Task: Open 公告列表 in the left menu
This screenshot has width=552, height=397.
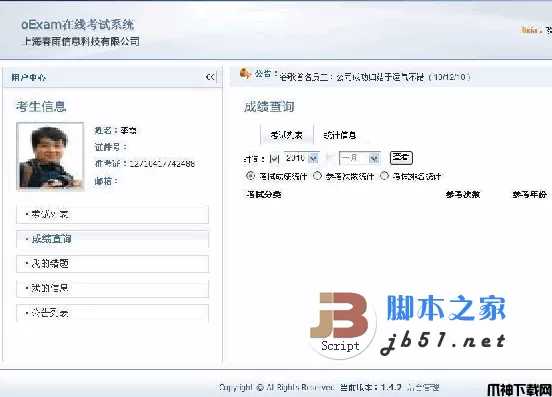Action: [x=112, y=313]
